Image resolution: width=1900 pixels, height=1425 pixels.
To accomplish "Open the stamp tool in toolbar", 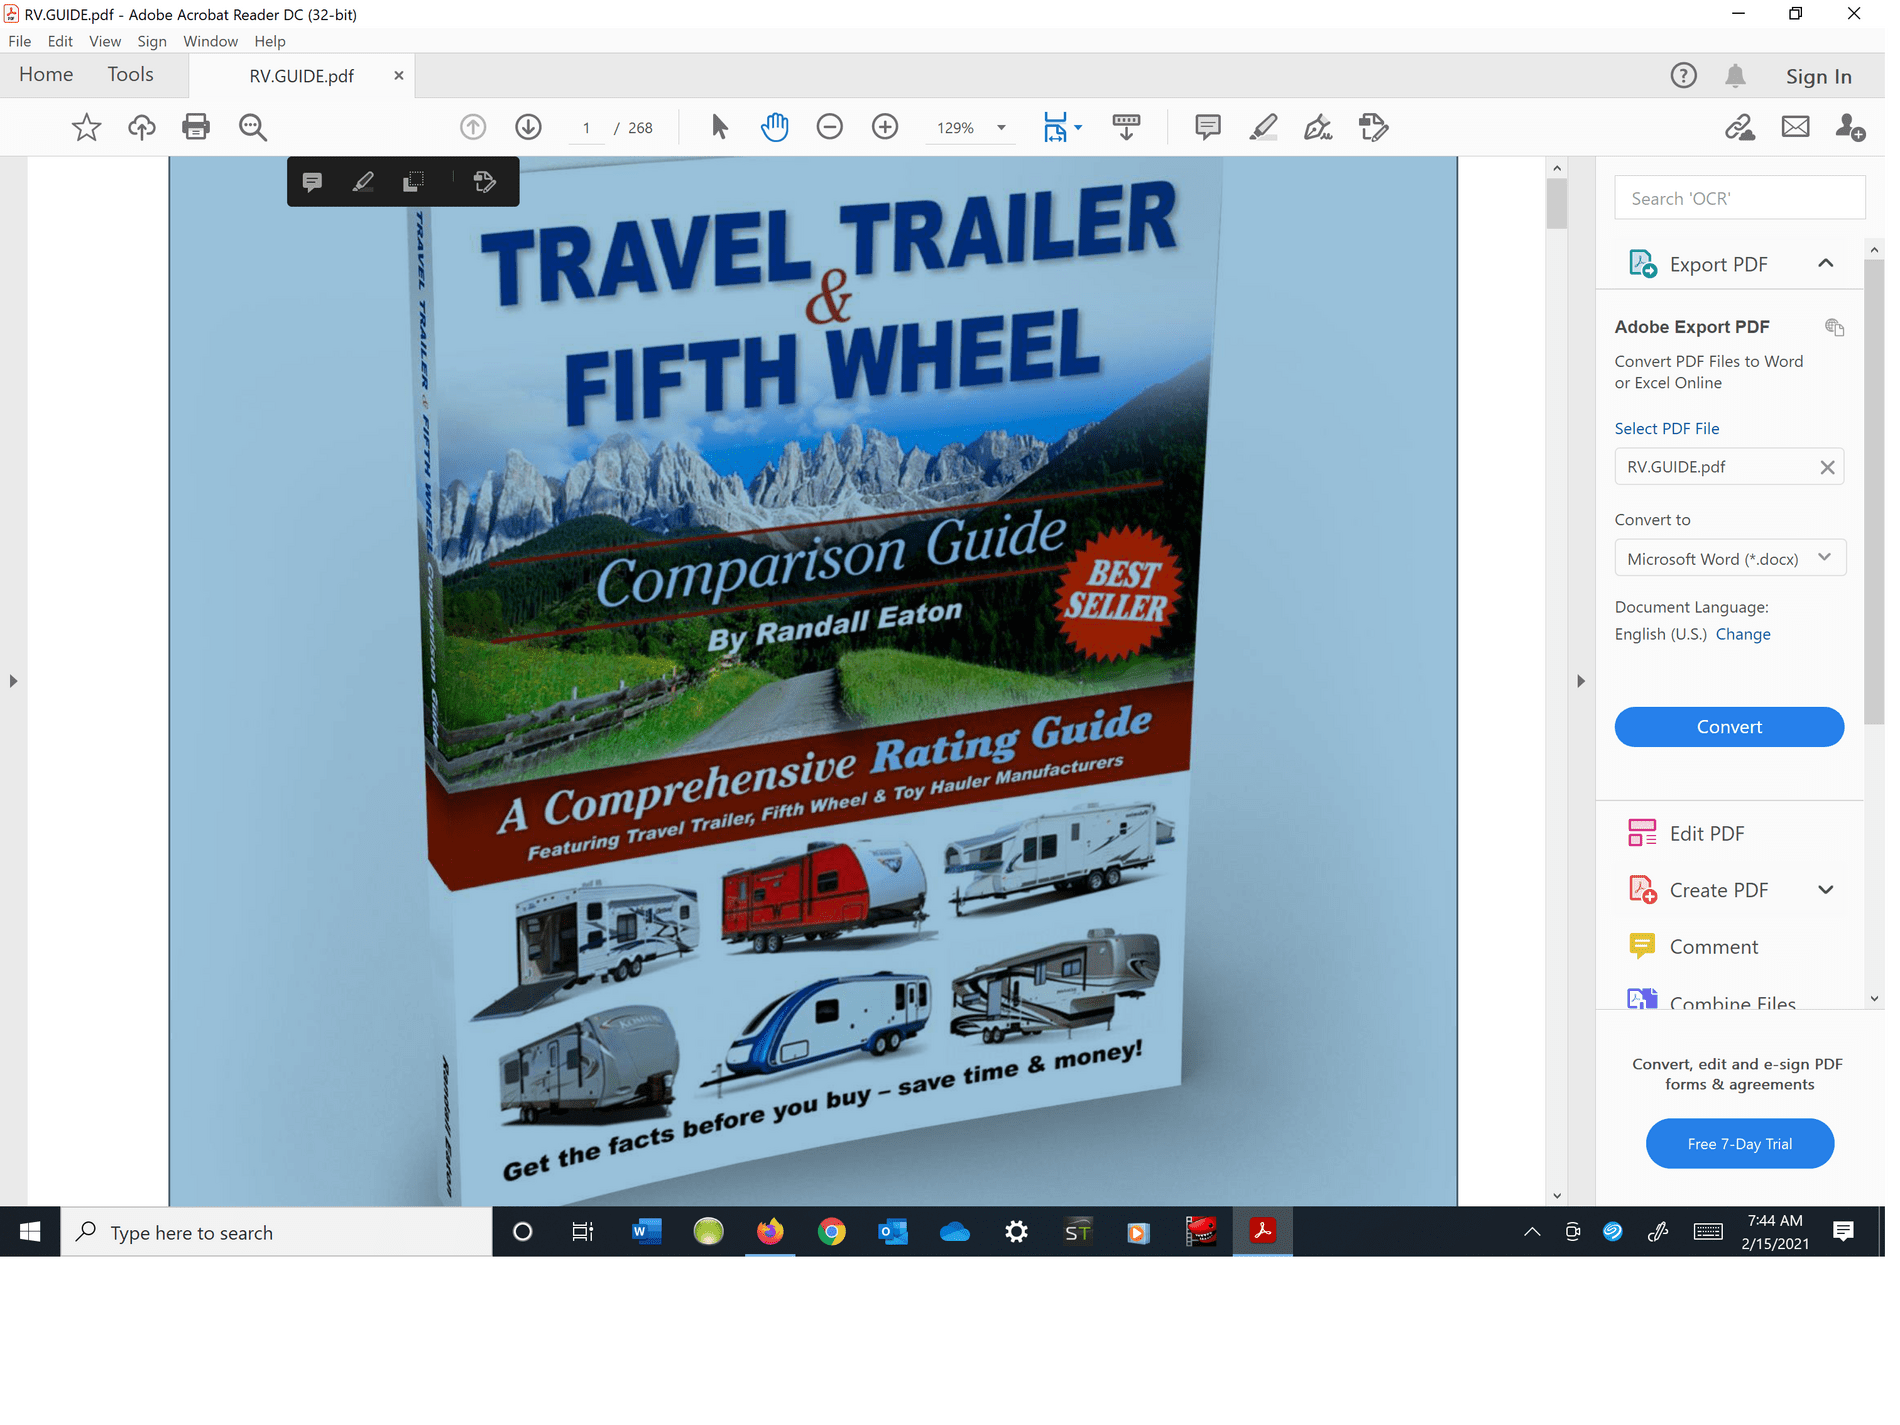I will click(1374, 127).
